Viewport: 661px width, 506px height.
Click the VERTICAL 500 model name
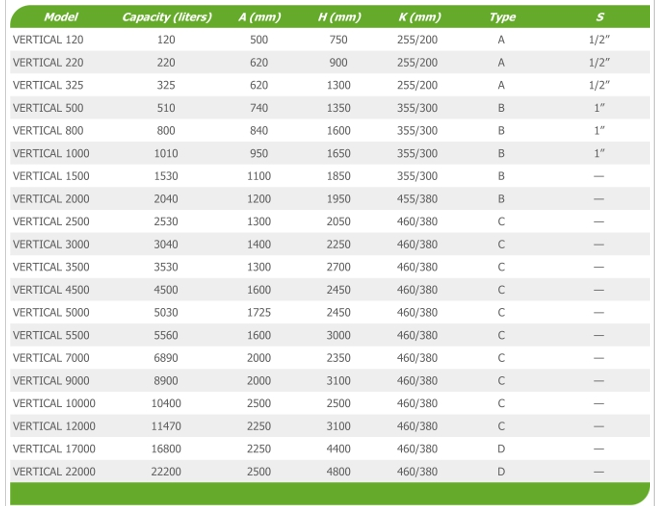pyautogui.click(x=48, y=108)
